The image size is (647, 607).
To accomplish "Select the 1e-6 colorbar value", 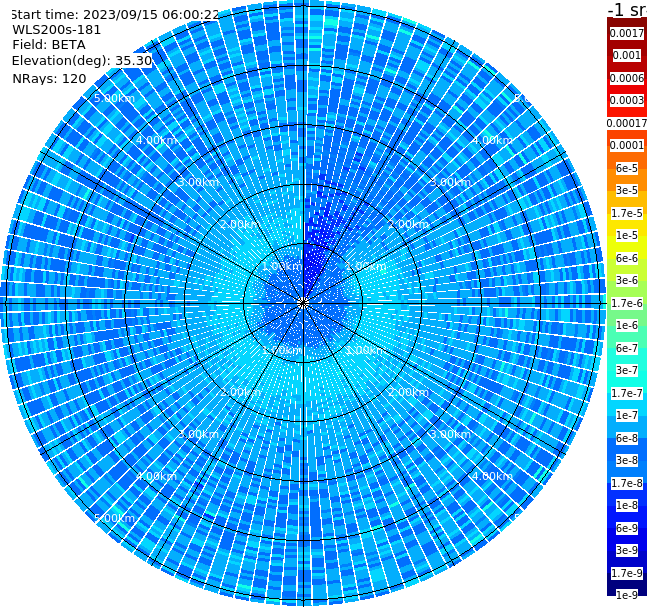I will (x=627, y=325).
